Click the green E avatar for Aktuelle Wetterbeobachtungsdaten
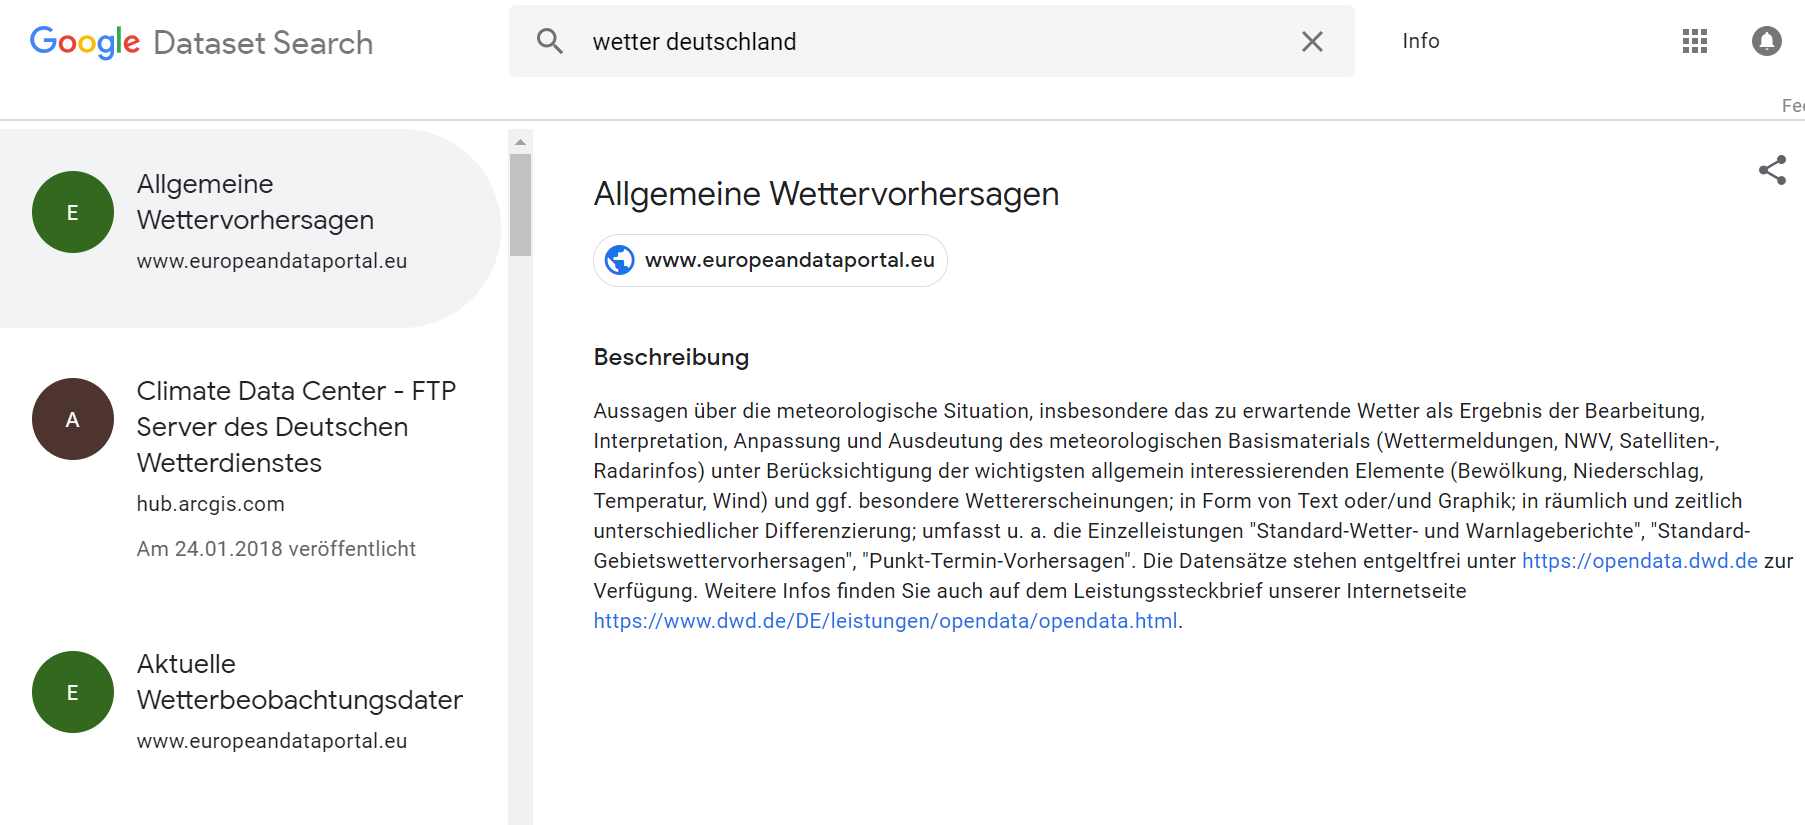This screenshot has height=825, width=1805. [73, 692]
